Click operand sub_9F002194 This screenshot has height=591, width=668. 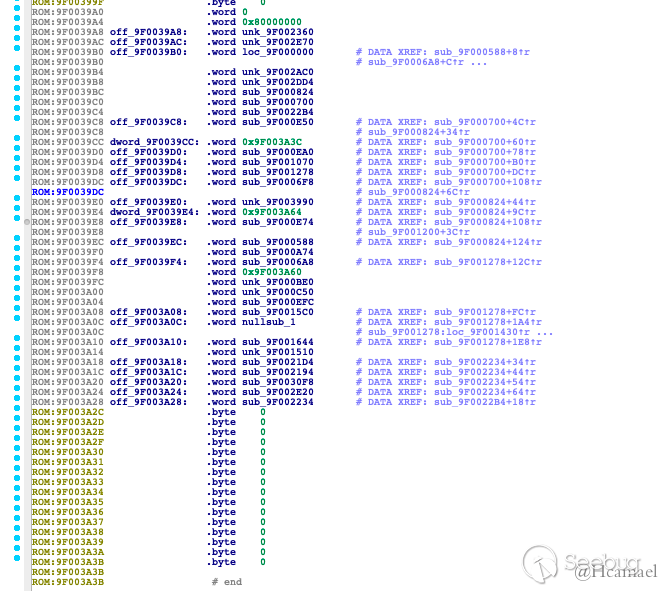pos(278,372)
